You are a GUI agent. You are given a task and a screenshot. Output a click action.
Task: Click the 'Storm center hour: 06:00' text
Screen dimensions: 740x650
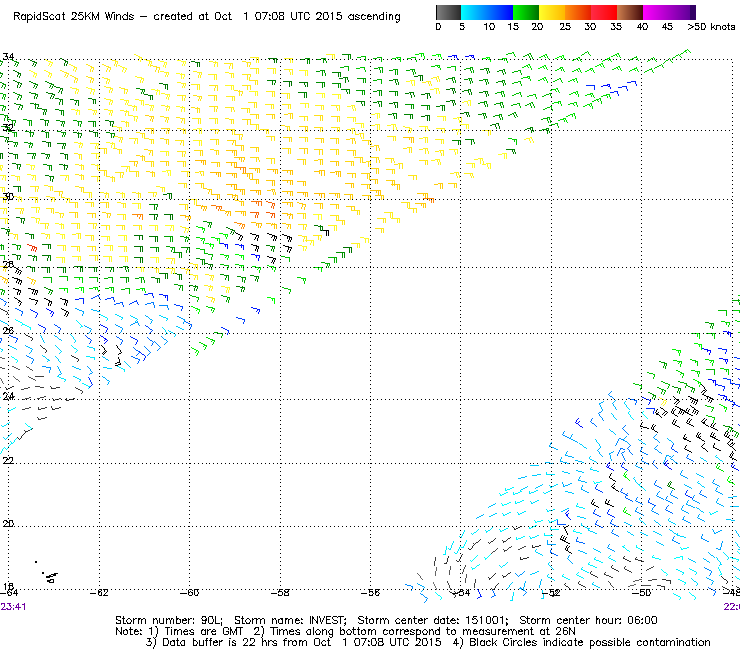click(588, 620)
